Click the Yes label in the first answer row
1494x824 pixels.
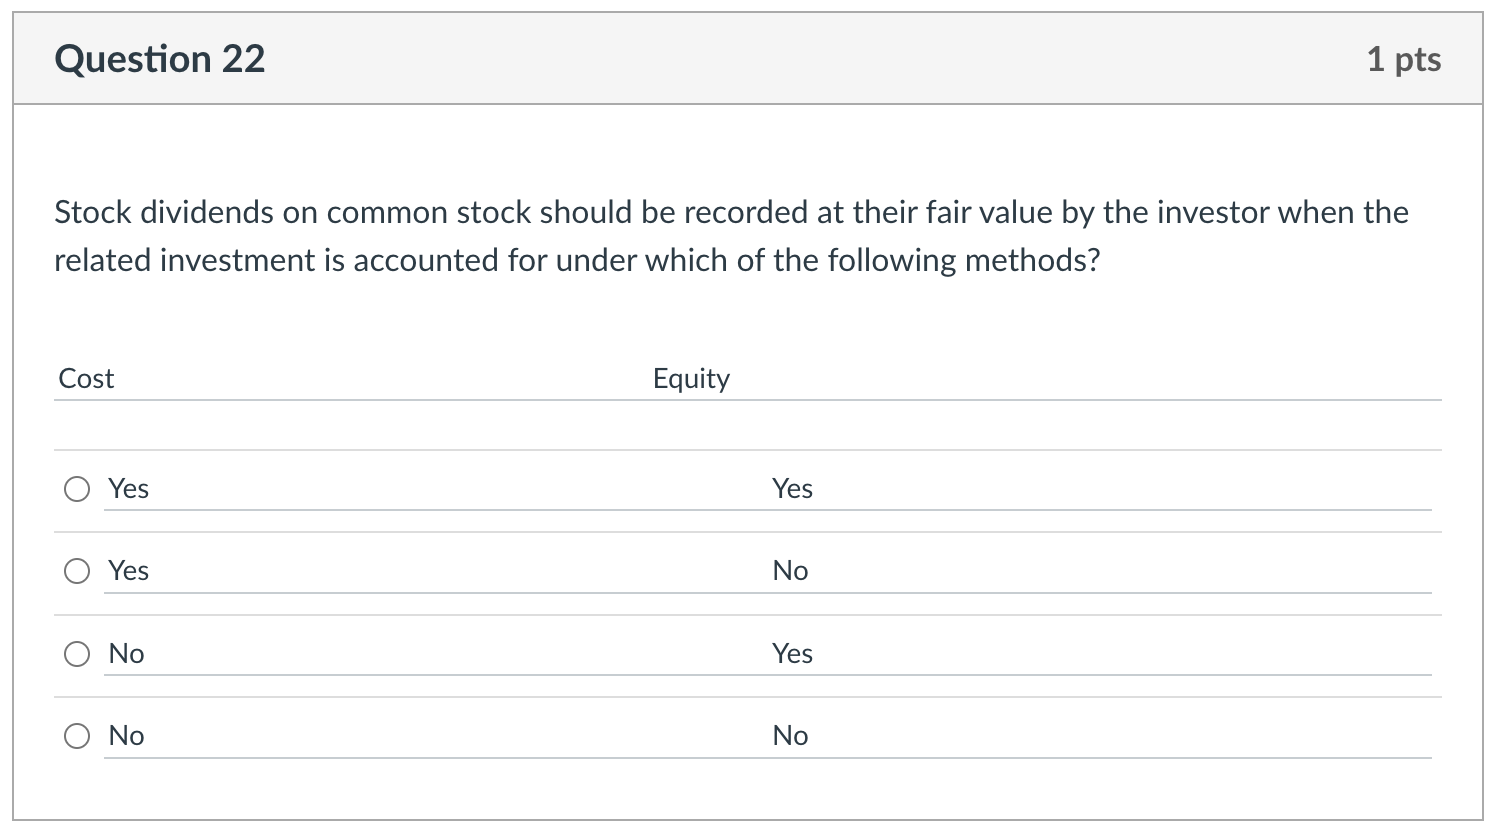click(x=128, y=489)
